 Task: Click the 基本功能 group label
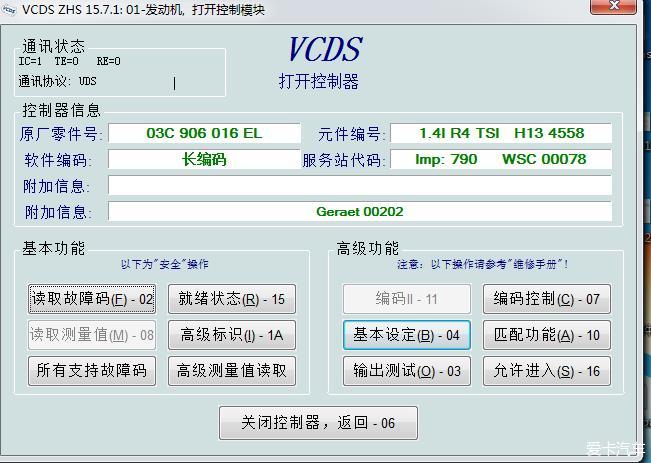[54, 248]
